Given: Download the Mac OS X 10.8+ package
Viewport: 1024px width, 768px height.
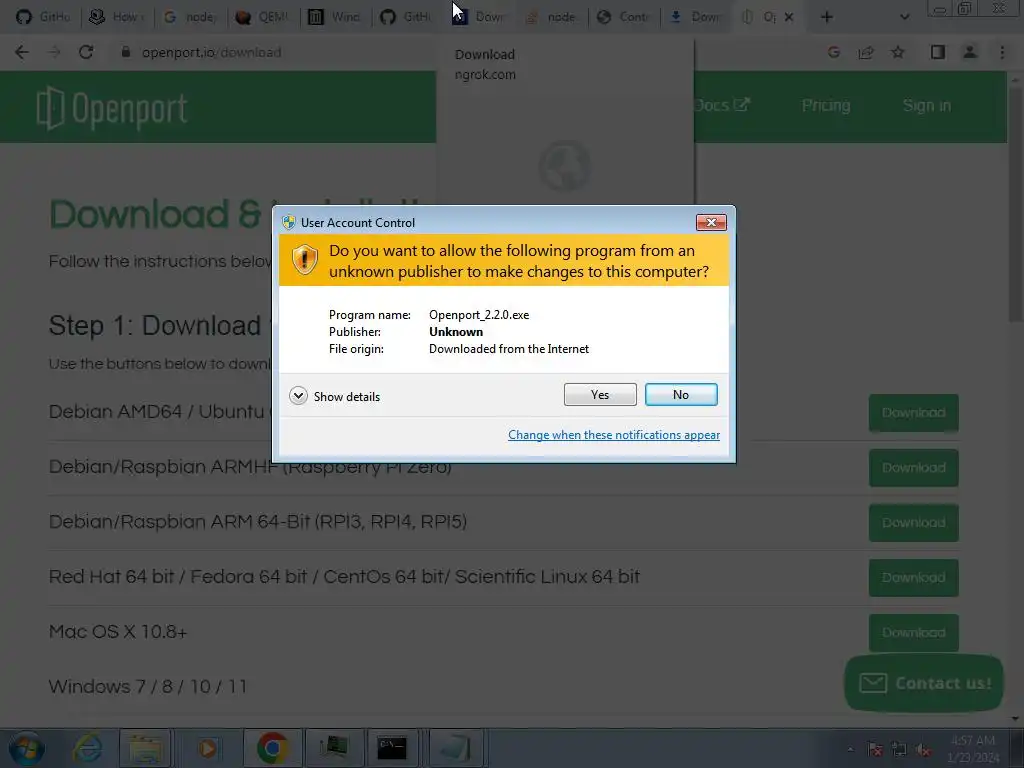Looking at the screenshot, I should coord(913,632).
